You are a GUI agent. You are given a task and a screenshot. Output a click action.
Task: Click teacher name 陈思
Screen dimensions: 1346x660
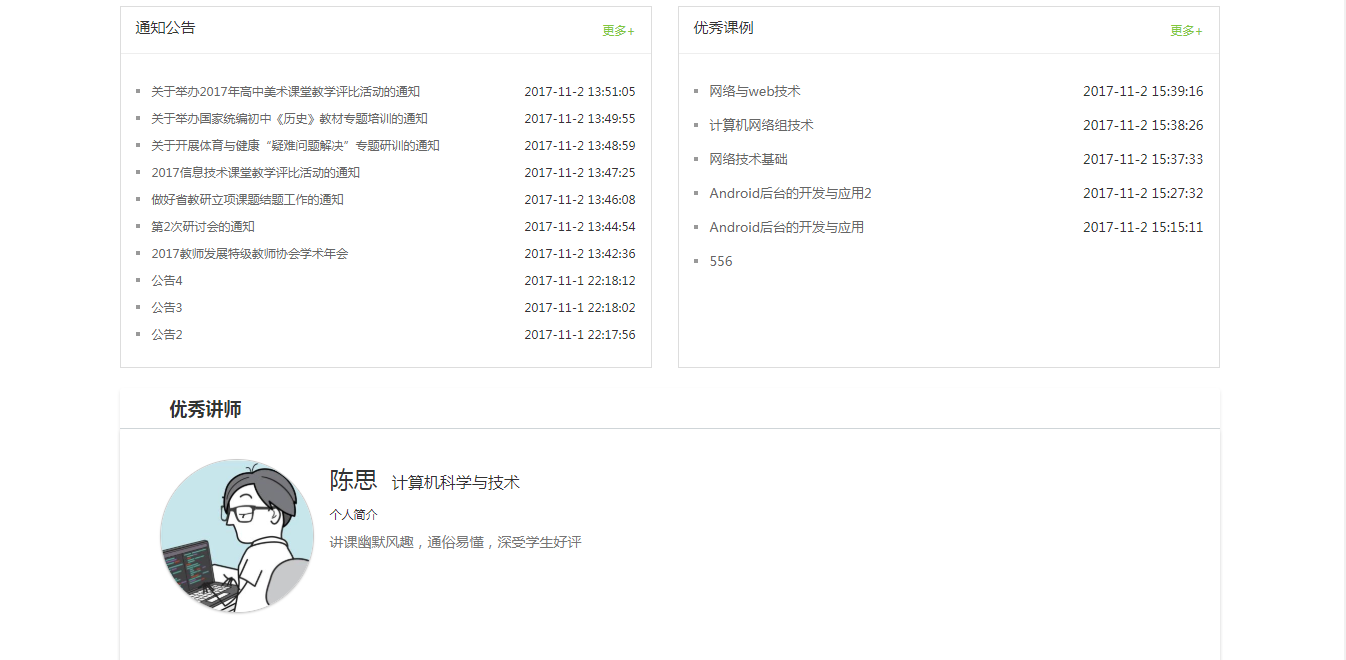353,480
